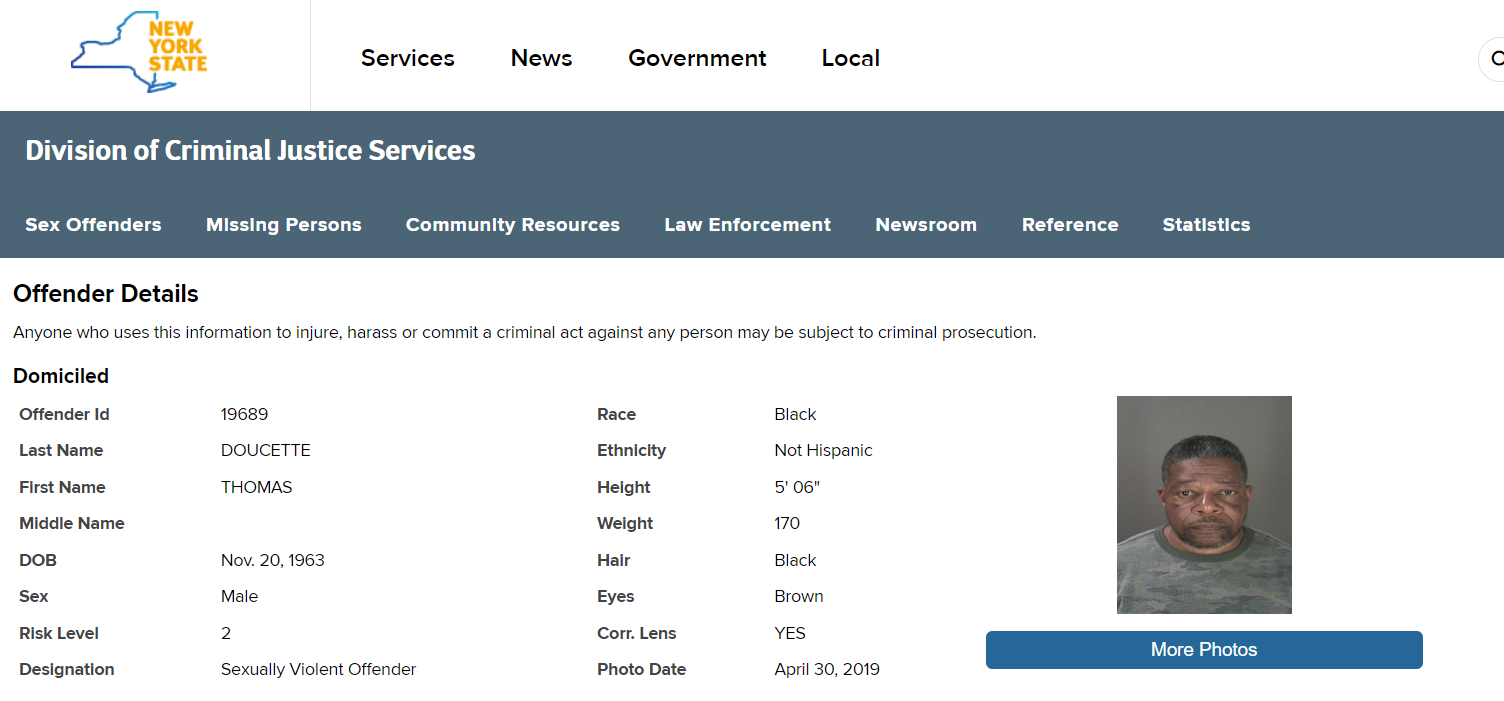Select the Ethnicity value Not Hispanic
Screen dimensions: 1504x701
tap(824, 450)
